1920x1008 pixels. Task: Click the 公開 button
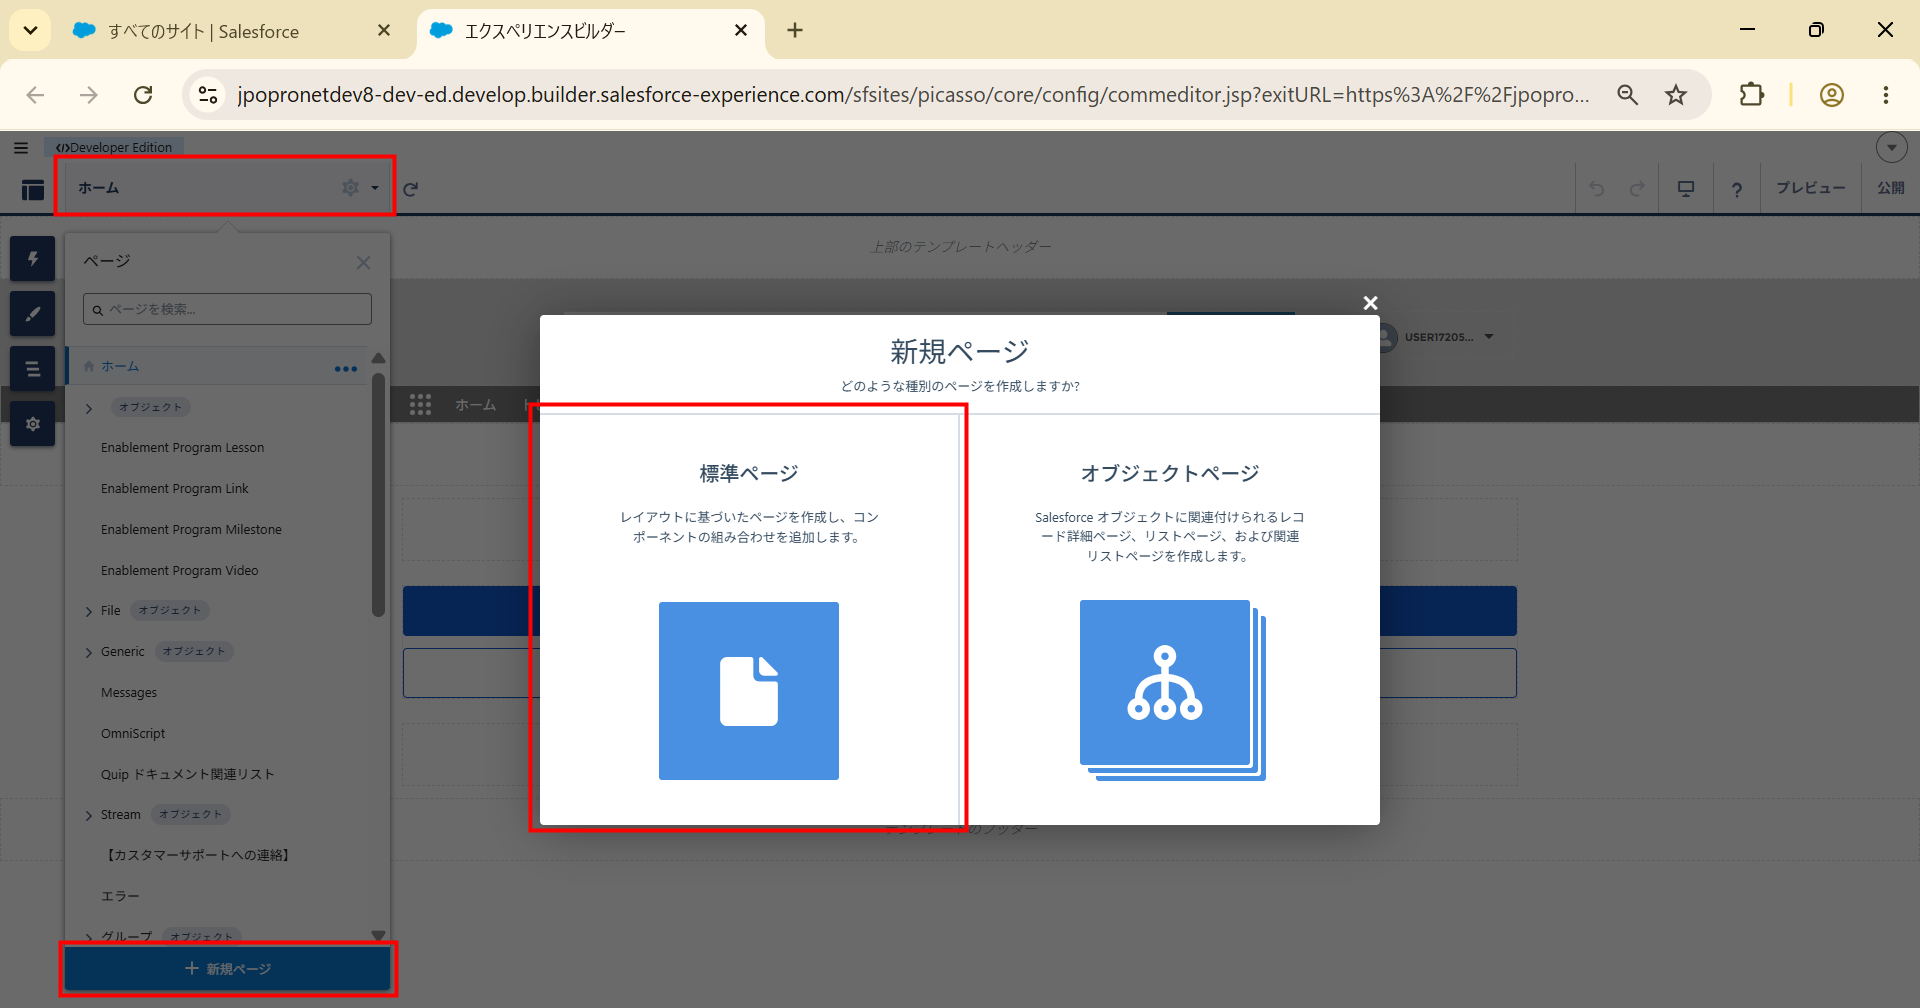(1890, 188)
